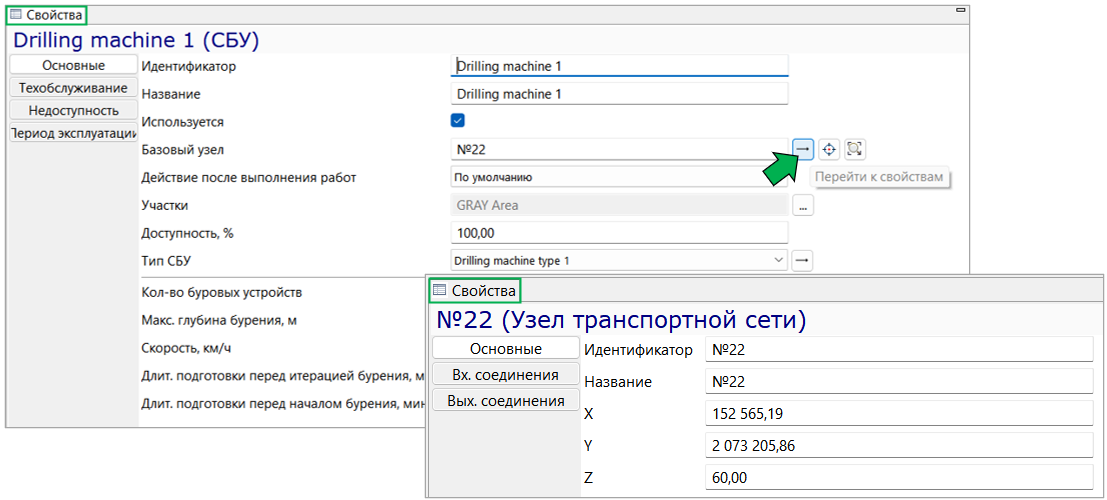Click the Drilling machine 1 (СБУ) title

[x=136, y=40]
